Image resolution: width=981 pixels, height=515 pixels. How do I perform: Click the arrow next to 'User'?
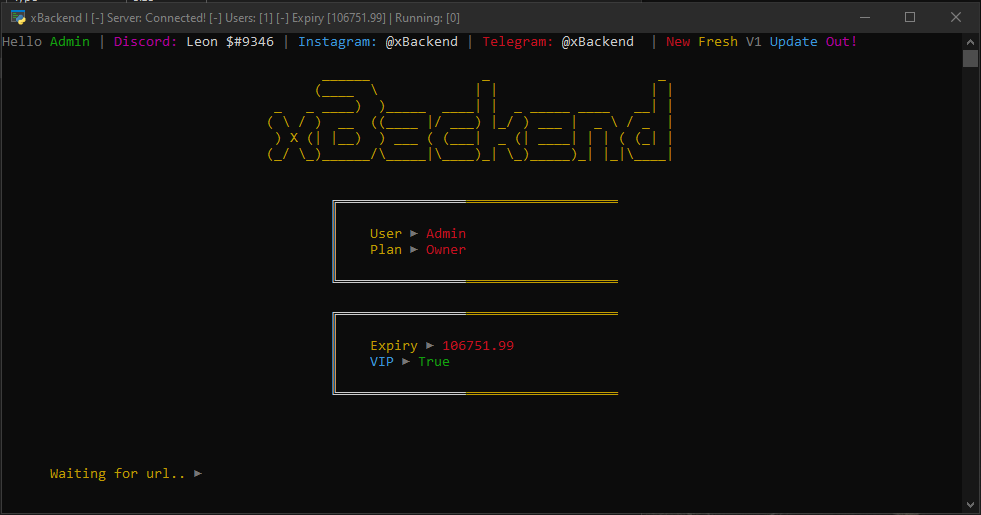[414, 233]
